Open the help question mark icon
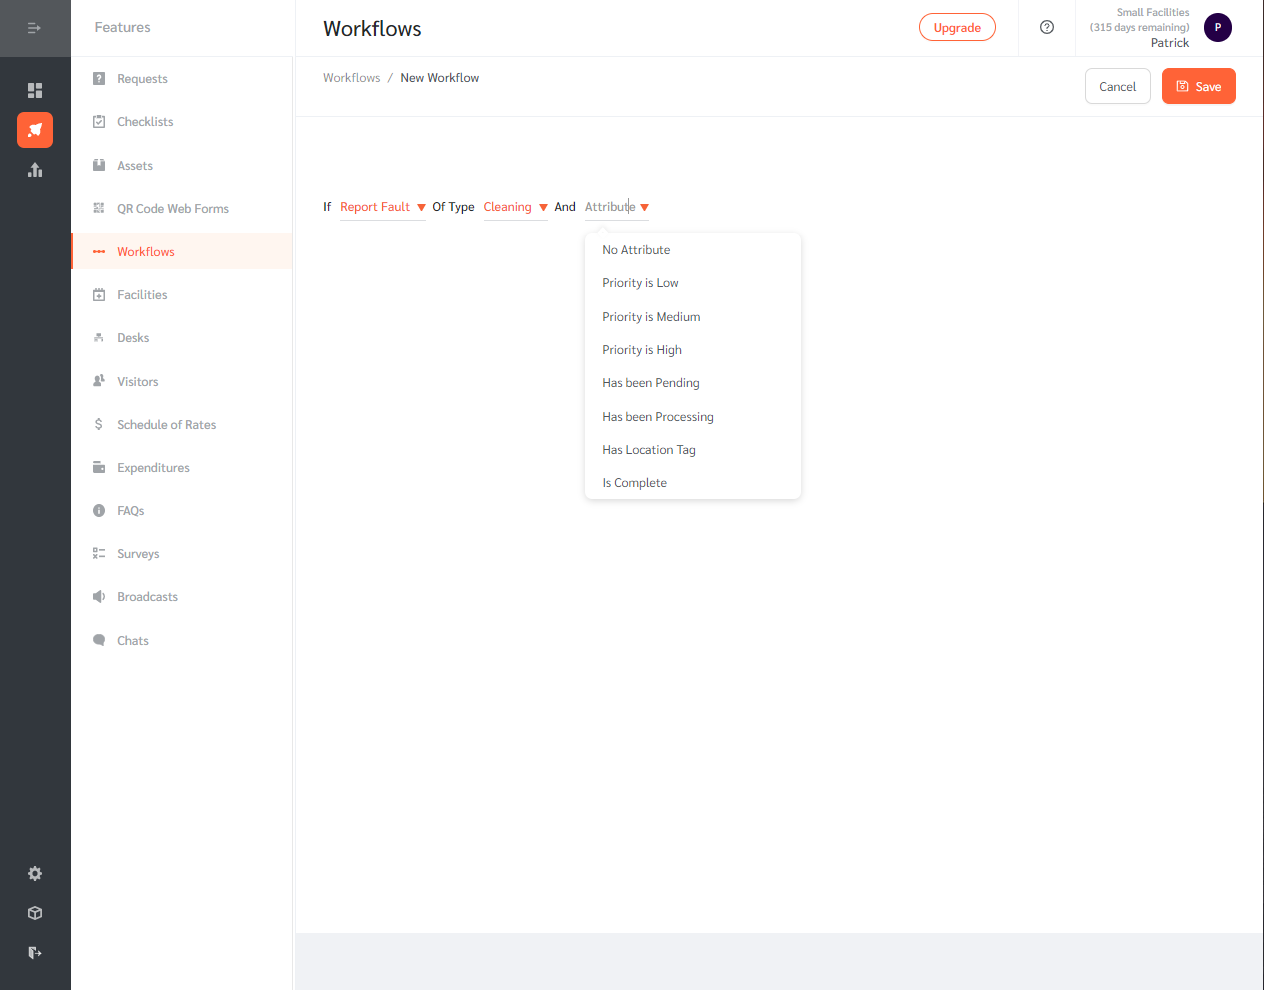Screen dimensions: 1264x990 click(1046, 28)
